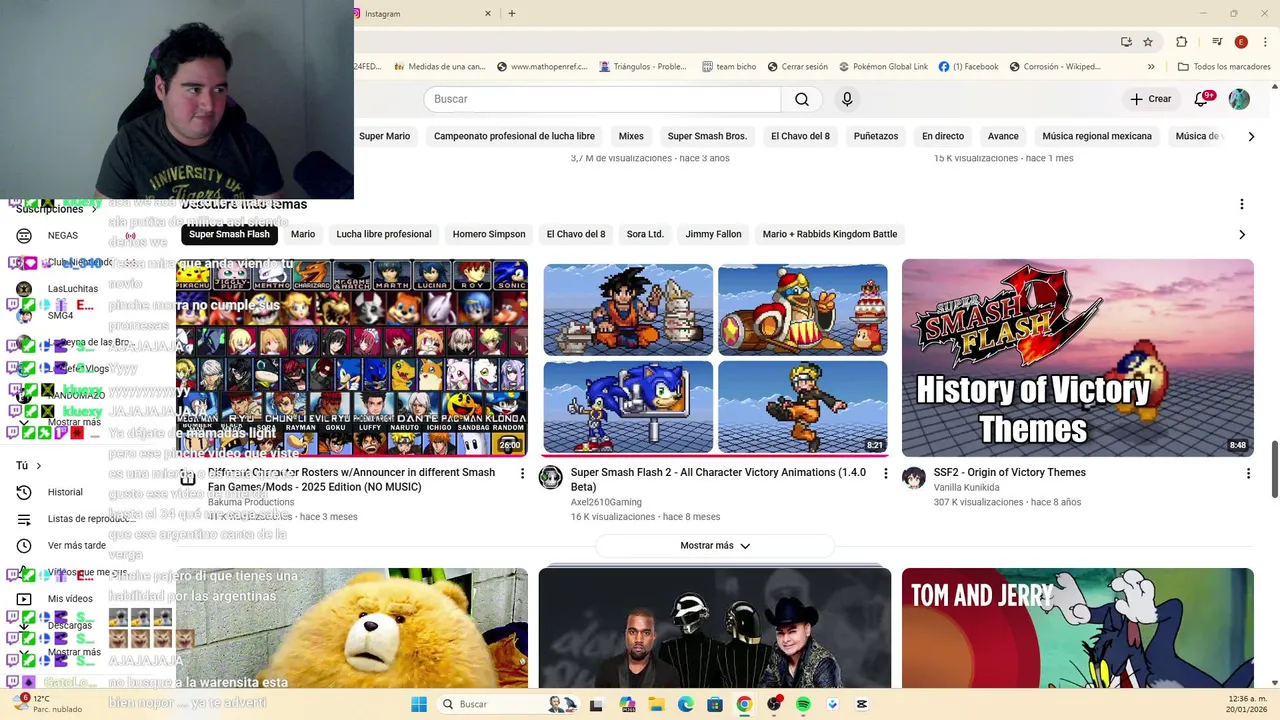Image resolution: width=1280 pixels, height=720 pixels.
Task: Expand videos with the Mostrar más button
Action: point(715,546)
